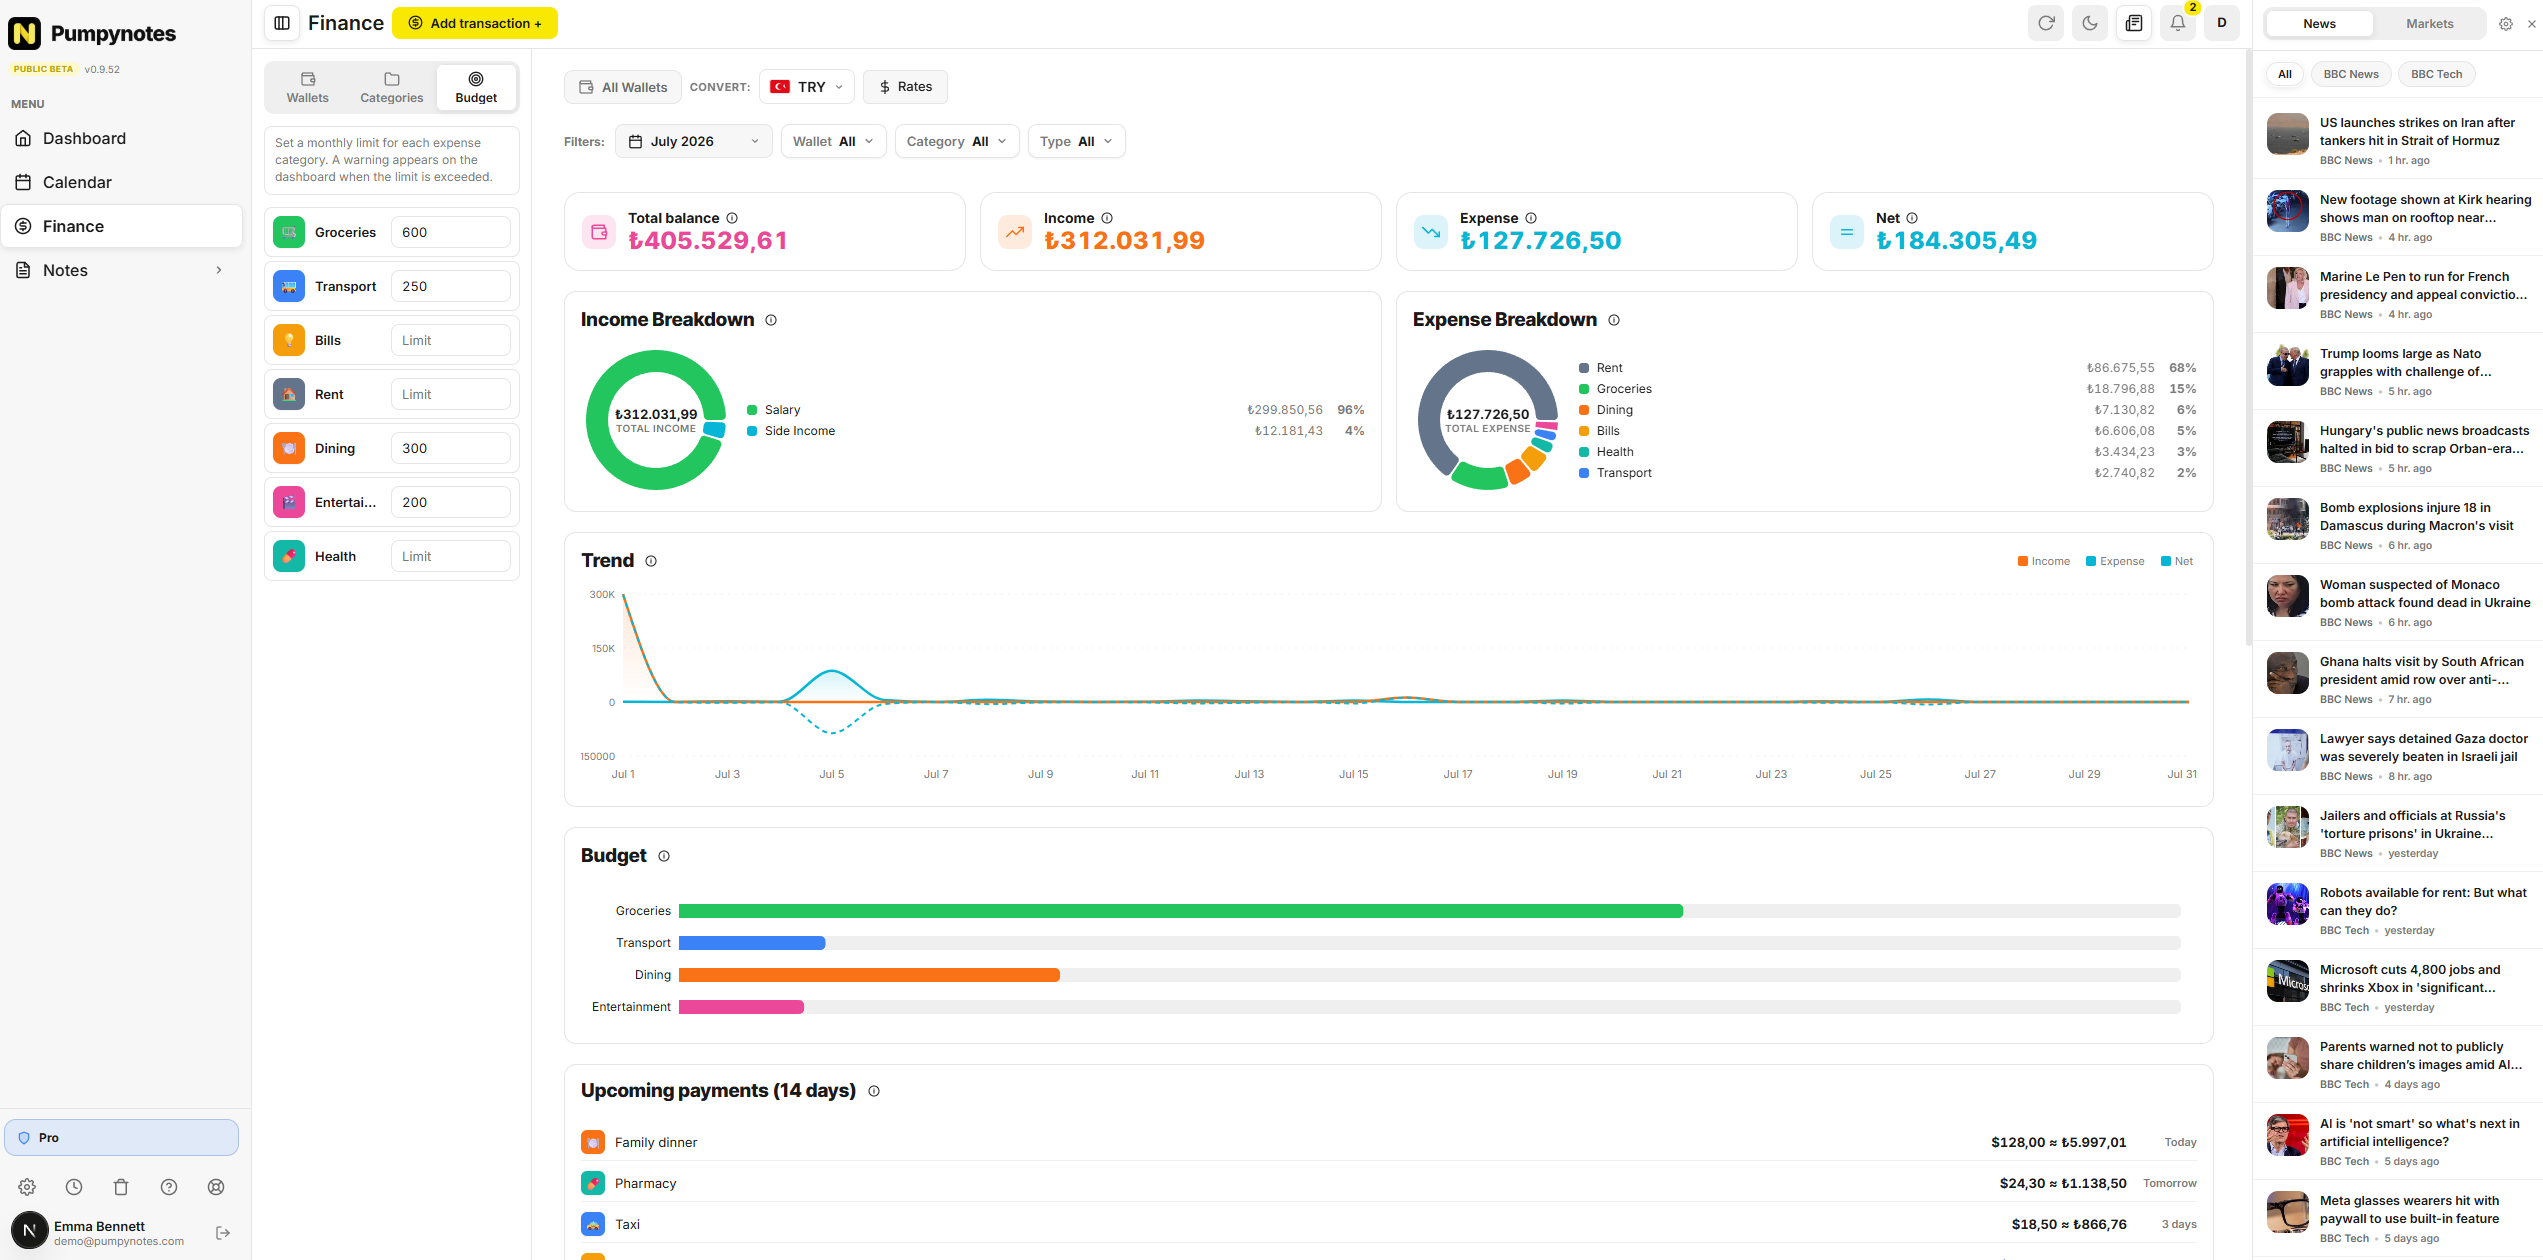Switch to the Wallets tab

pos(307,88)
